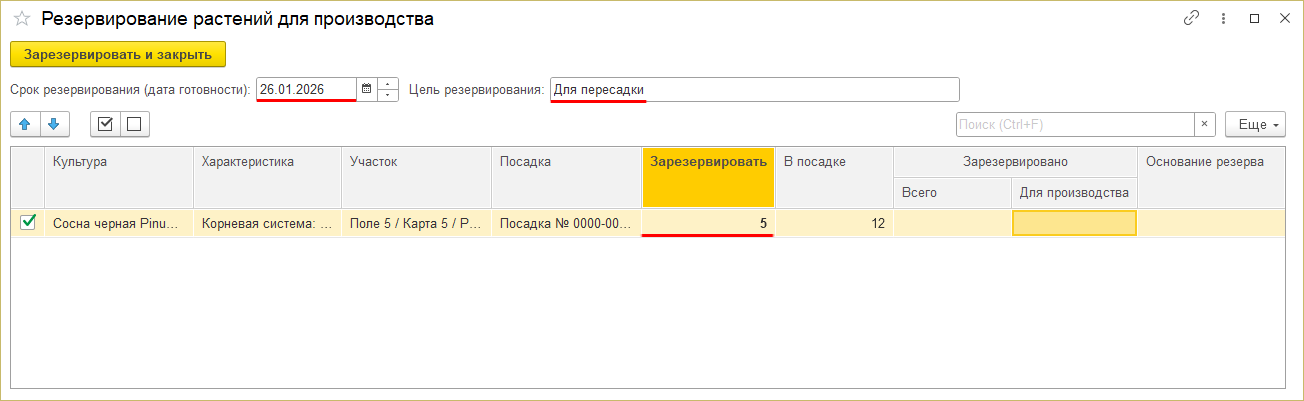
Task: Click Для производства subcolumn header
Action: (1075, 193)
